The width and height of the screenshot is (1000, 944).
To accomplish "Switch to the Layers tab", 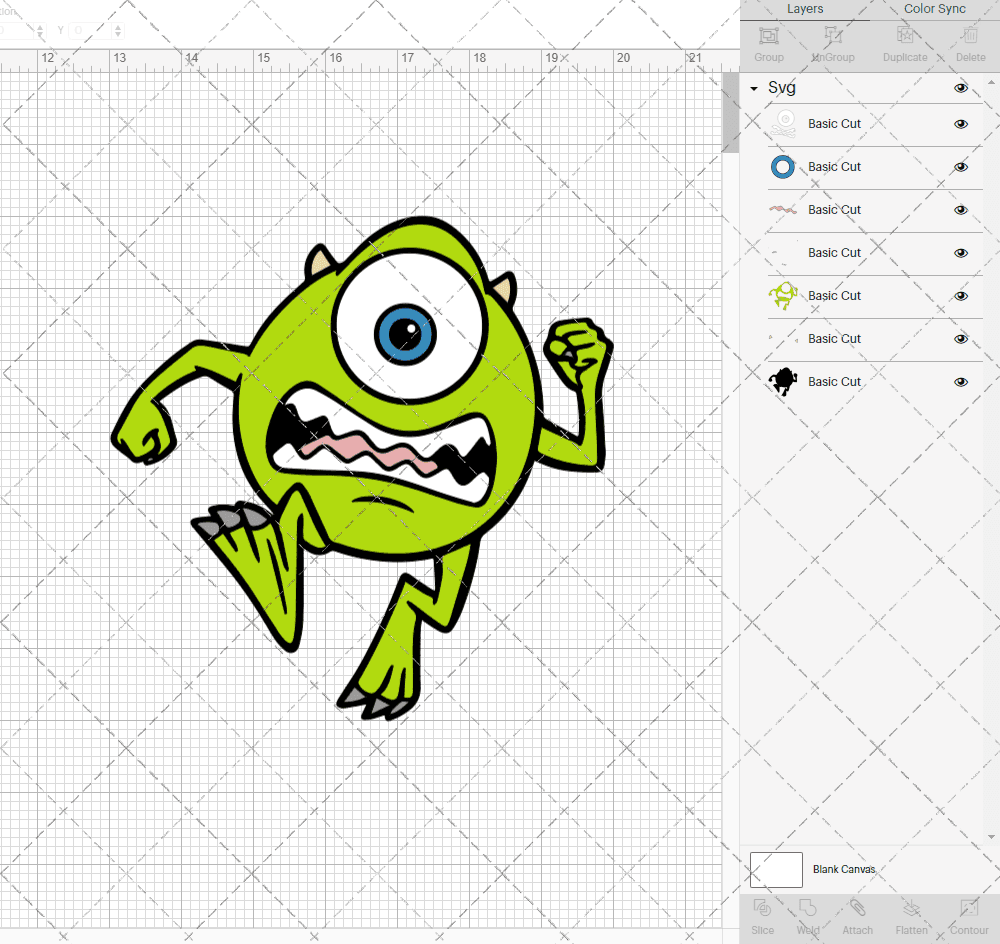I will coord(805,9).
